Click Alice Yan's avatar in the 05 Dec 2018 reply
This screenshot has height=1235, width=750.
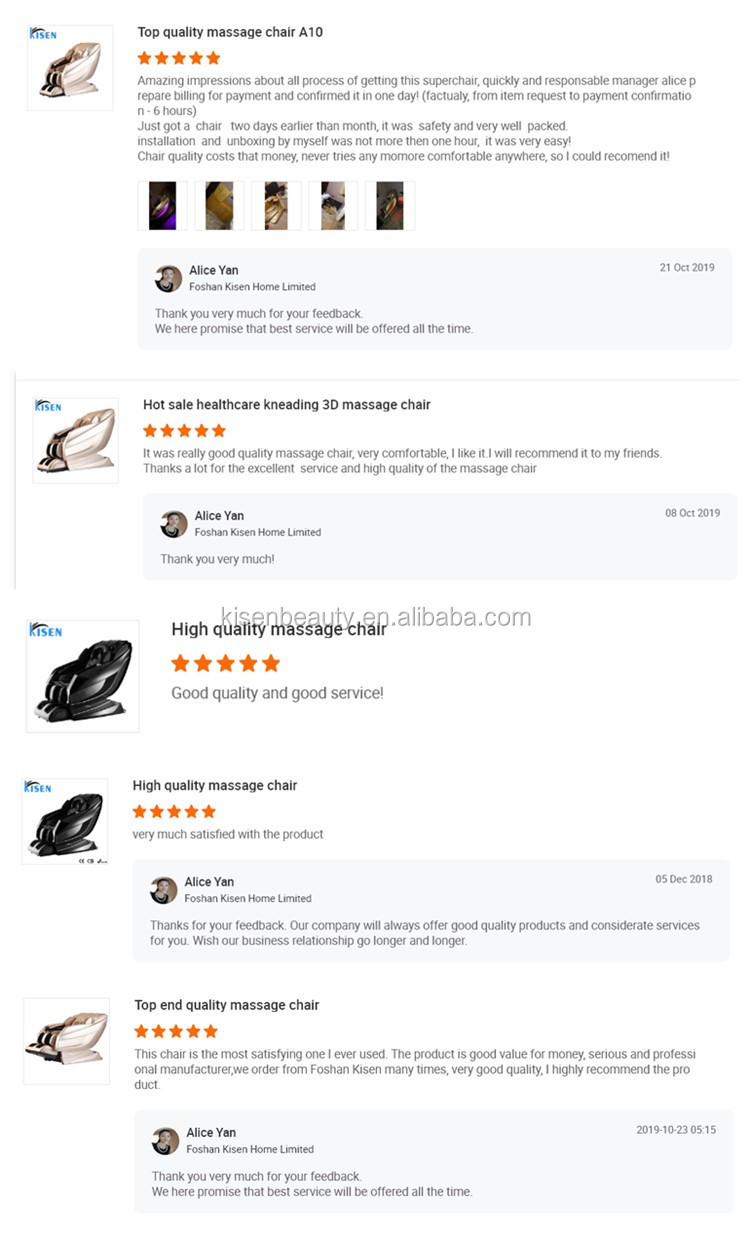(x=164, y=890)
